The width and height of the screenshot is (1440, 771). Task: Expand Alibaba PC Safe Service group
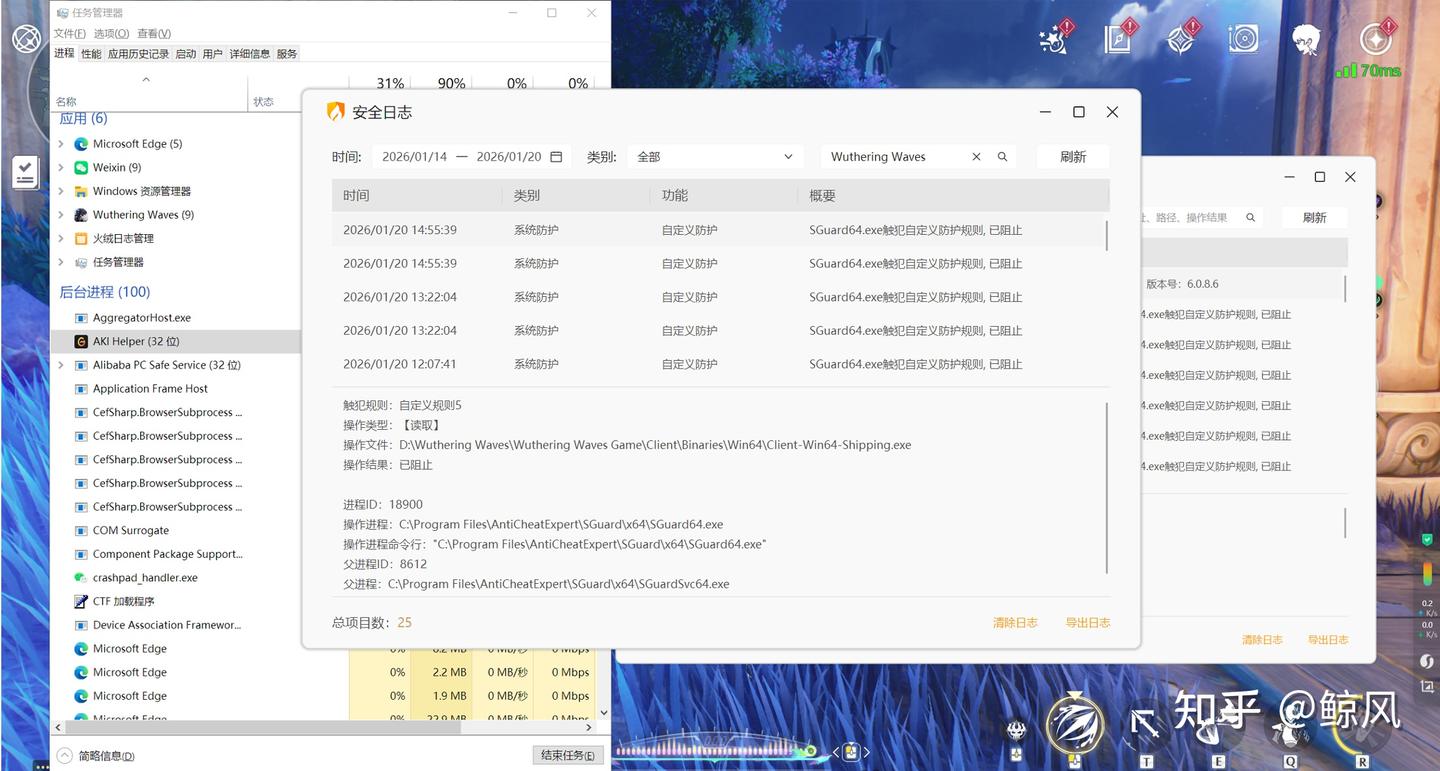pyautogui.click(x=61, y=365)
